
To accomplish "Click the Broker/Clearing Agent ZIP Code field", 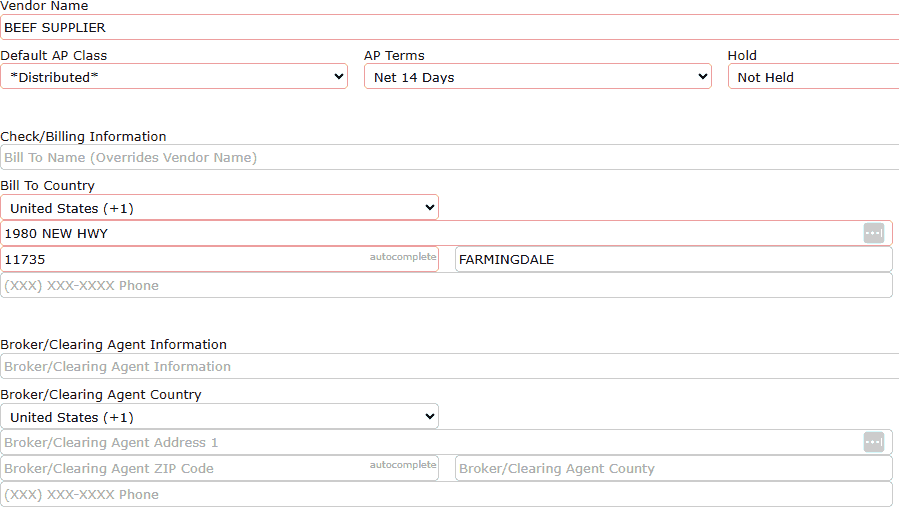I will click(180, 469).
